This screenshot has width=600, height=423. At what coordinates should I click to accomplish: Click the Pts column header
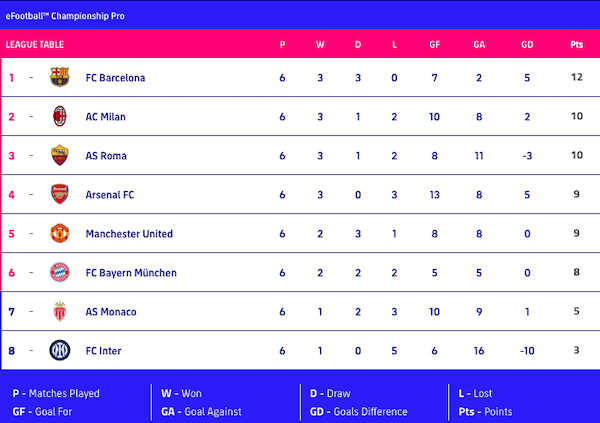coord(576,45)
